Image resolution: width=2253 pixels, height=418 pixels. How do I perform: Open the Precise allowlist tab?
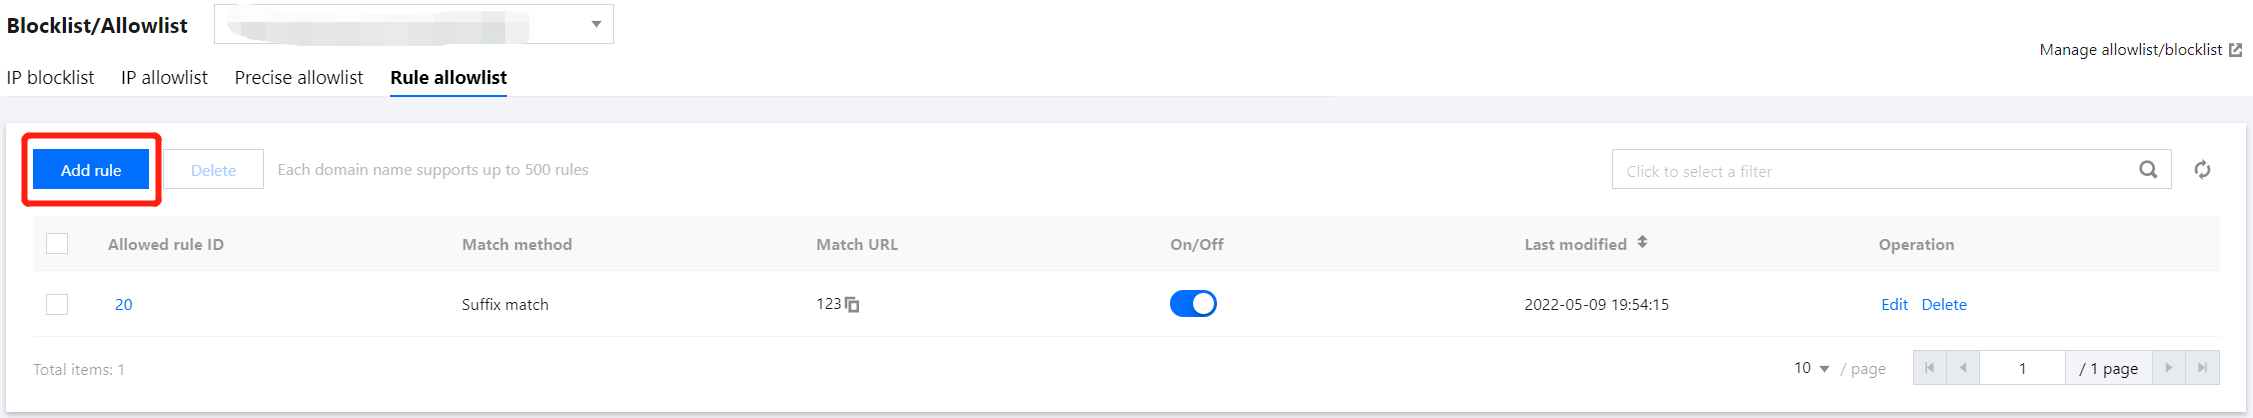pyautogui.click(x=298, y=78)
